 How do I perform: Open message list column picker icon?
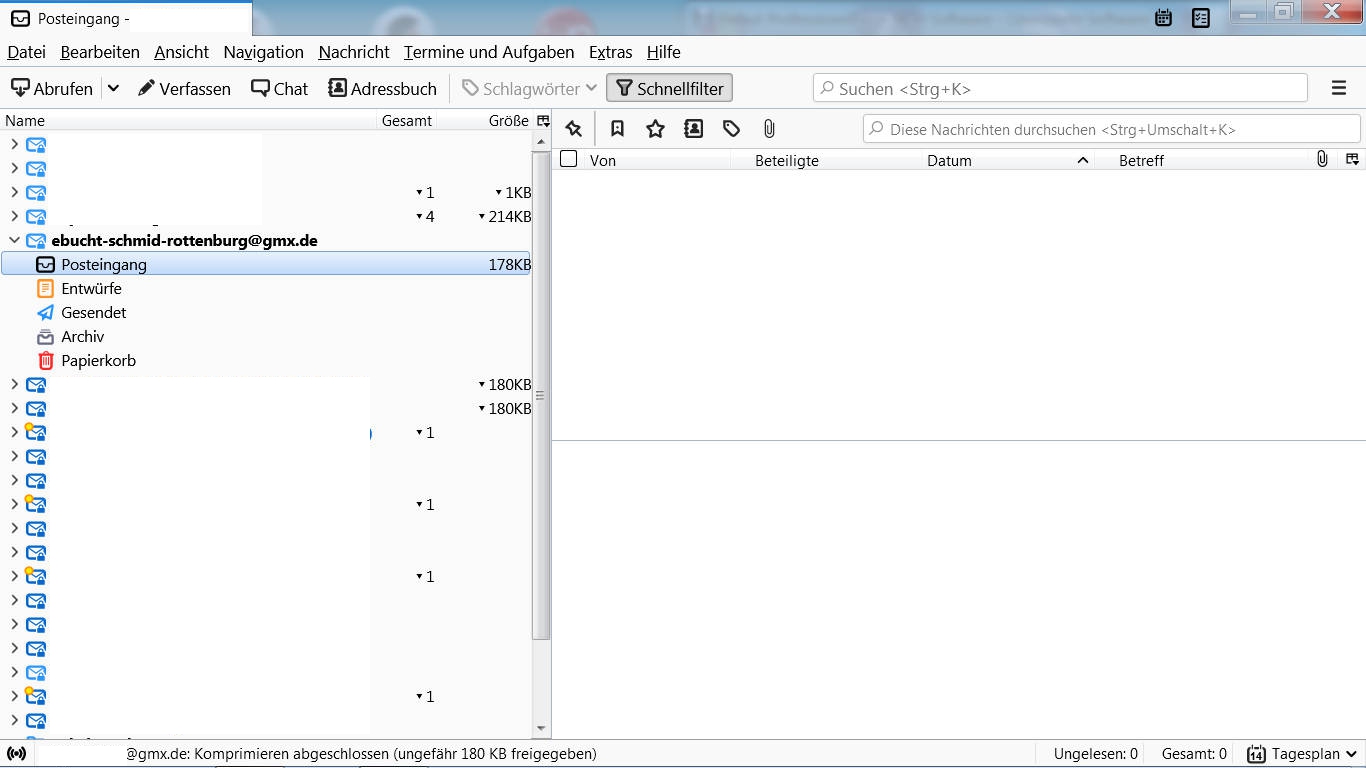[1352, 159]
